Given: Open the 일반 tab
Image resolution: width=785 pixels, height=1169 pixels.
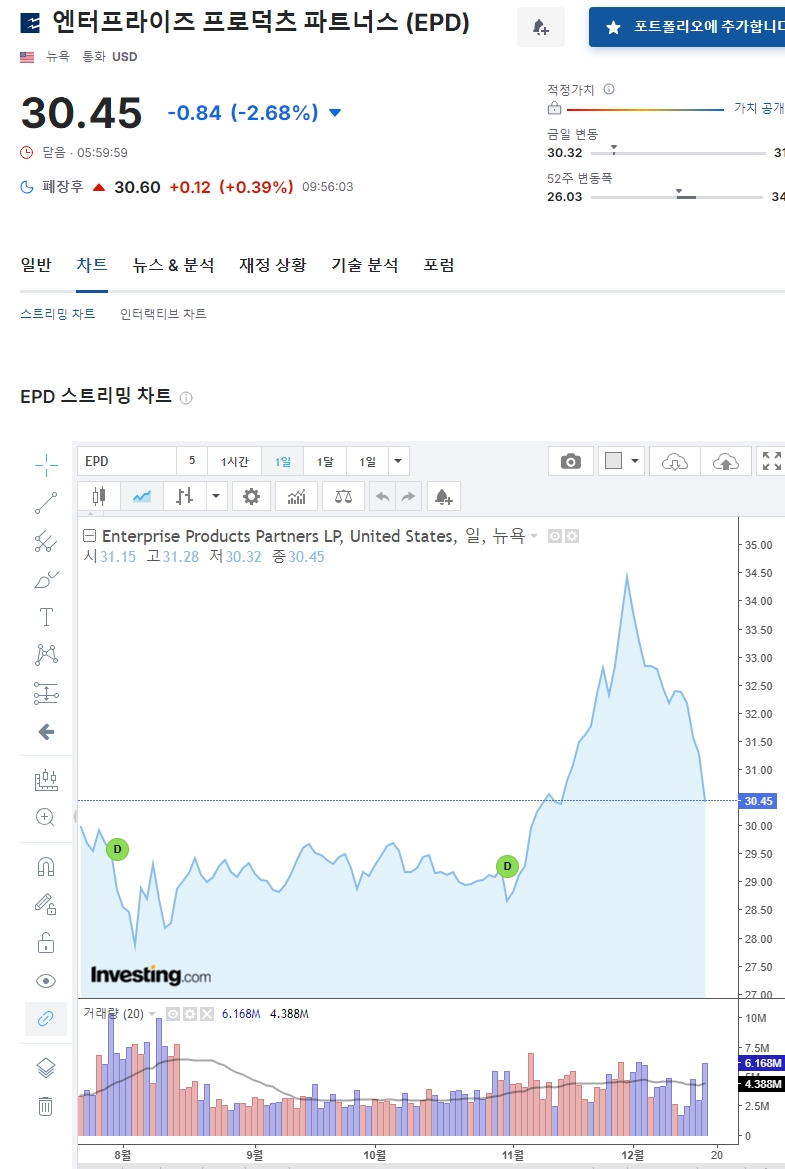Looking at the screenshot, I should click(x=36, y=265).
